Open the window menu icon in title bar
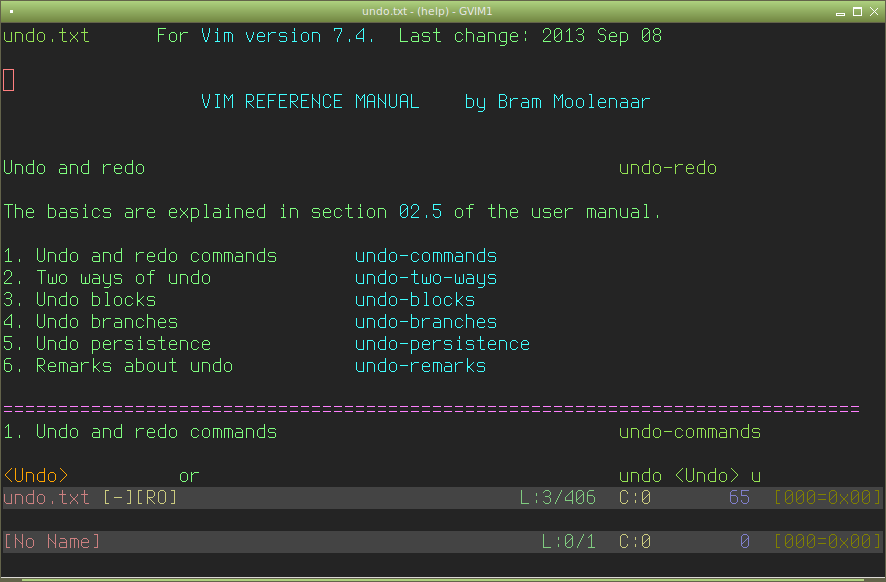This screenshot has width=886, height=582. tap(11, 10)
